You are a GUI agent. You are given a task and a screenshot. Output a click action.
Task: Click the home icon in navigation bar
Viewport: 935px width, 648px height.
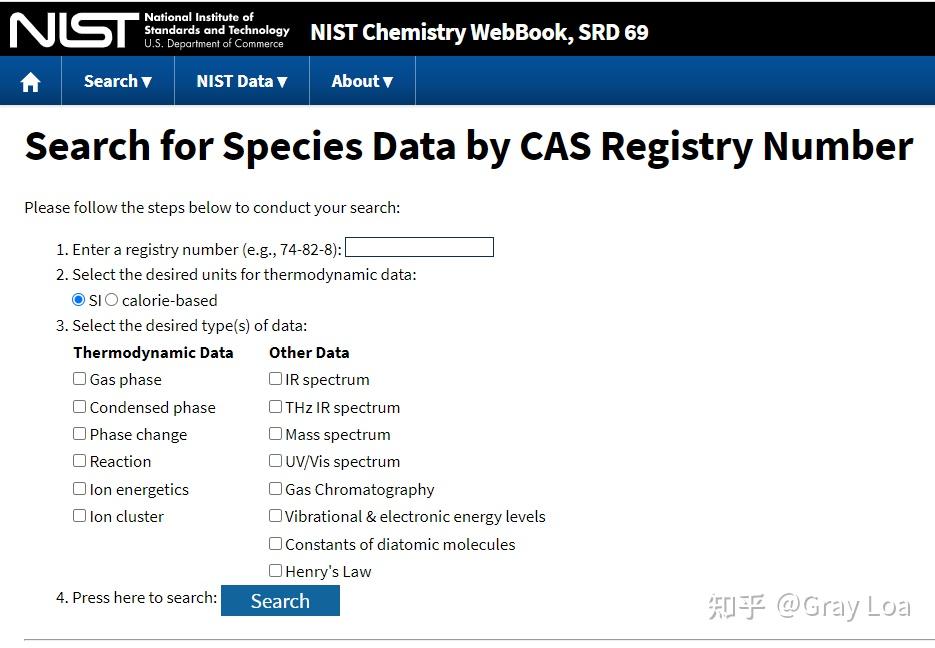pos(31,82)
